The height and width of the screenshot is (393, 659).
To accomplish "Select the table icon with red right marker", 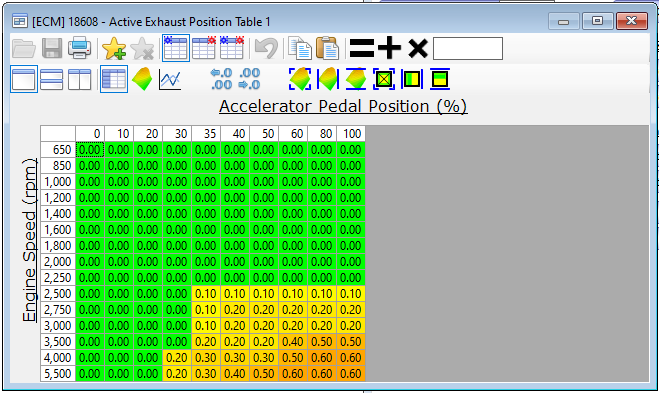I will pyautogui.click(x=204, y=48).
